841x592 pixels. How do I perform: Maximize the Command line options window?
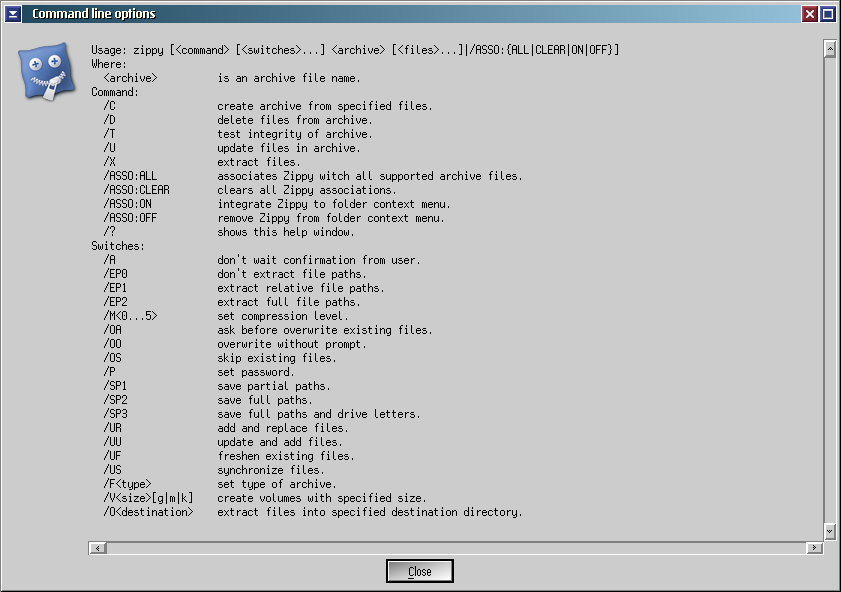pyautogui.click(x=827, y=14)
